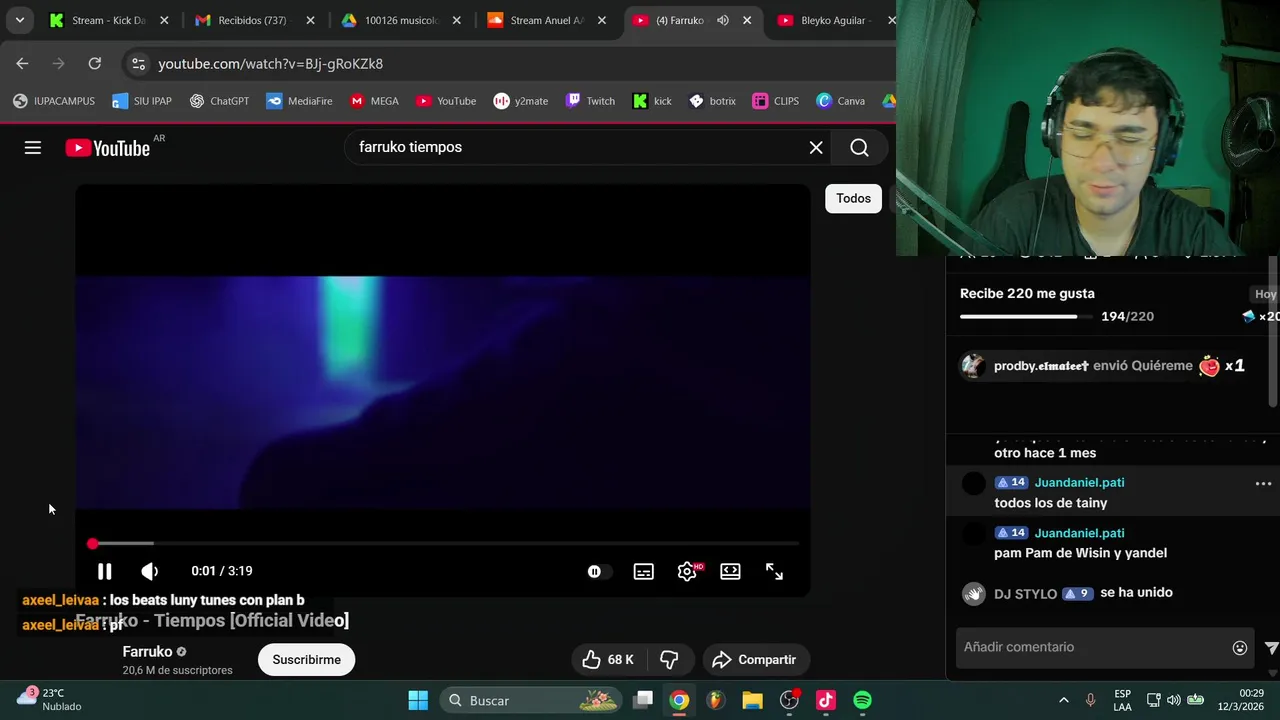View site information icon in address bar
The height and width of the screenshot is (720, 1280).
[x=139, y=63]
